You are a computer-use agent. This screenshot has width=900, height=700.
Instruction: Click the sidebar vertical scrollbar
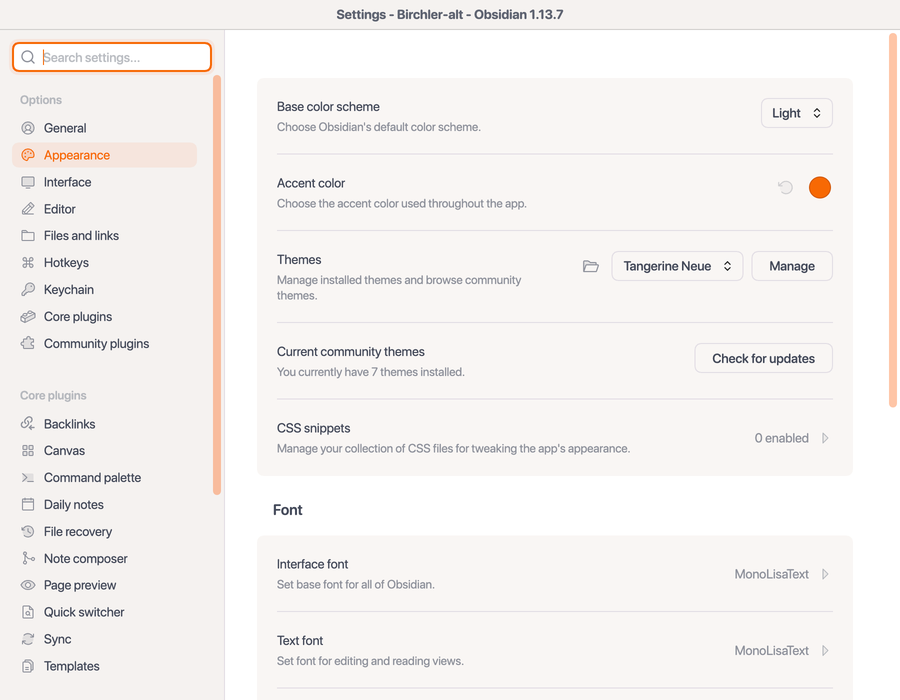tap(217, 285)
